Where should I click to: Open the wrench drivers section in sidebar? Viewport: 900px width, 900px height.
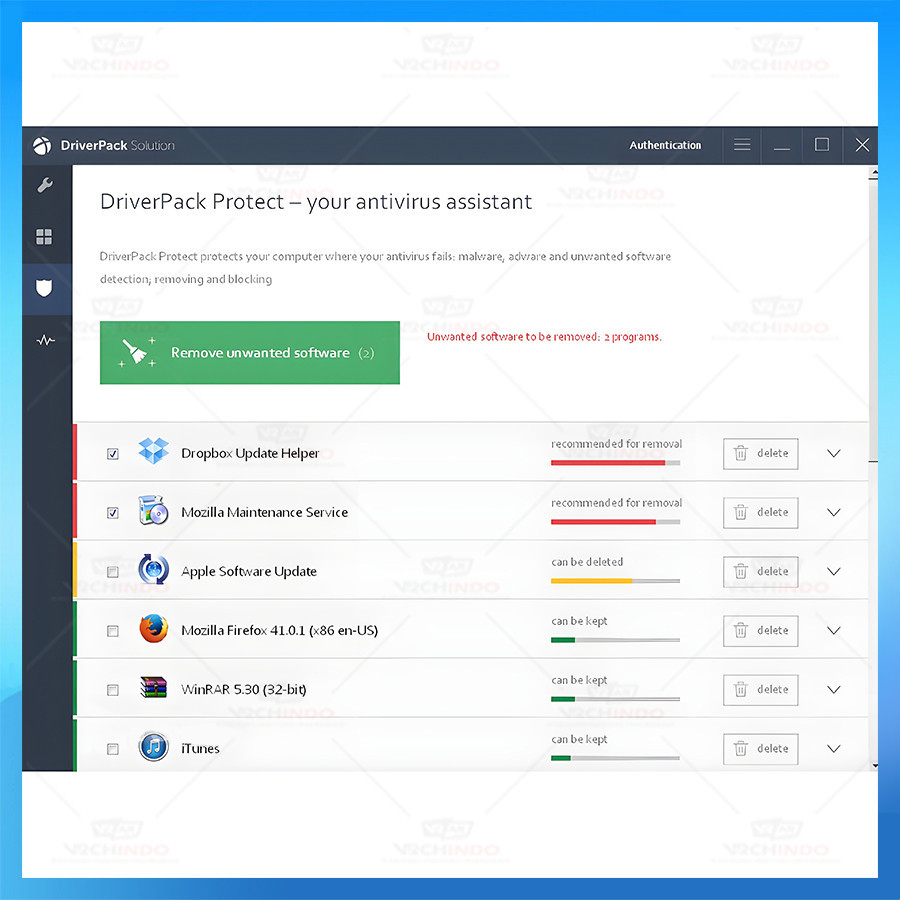(x=45, y=185)
